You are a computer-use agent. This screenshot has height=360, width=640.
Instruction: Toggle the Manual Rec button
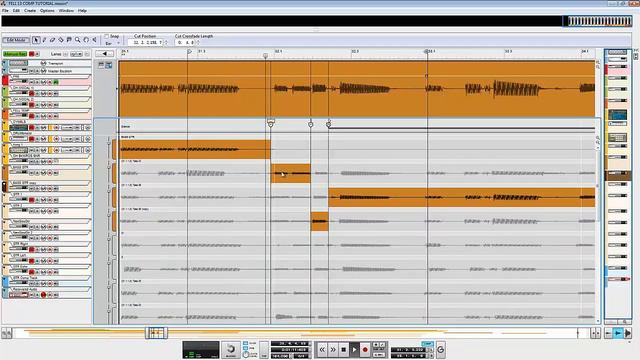click(15, 54)
